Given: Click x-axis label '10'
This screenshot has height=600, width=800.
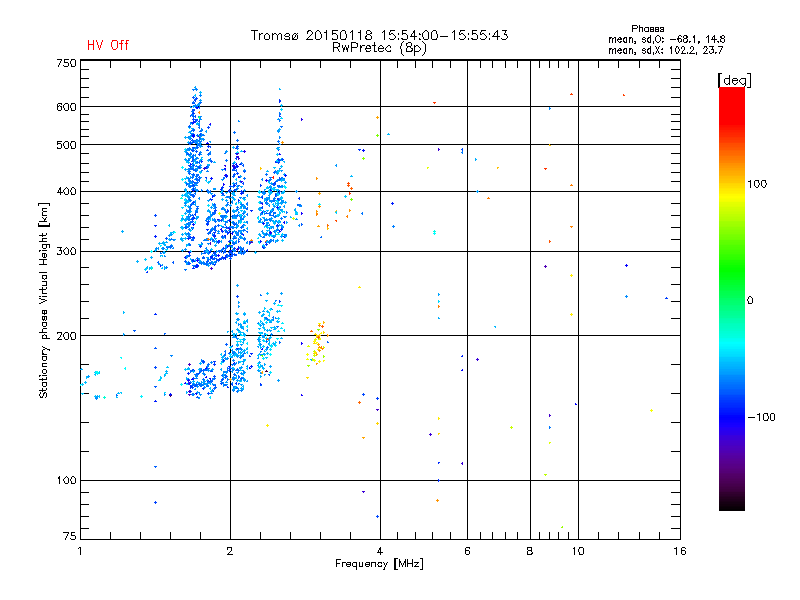Looking at the screenshot, I should point(578,551).
